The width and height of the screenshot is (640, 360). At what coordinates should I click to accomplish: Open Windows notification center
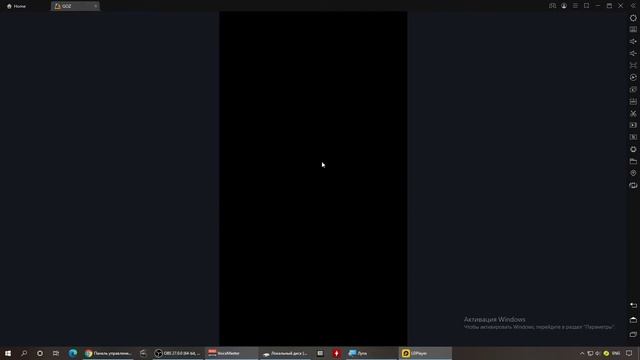tap(629, 353)
